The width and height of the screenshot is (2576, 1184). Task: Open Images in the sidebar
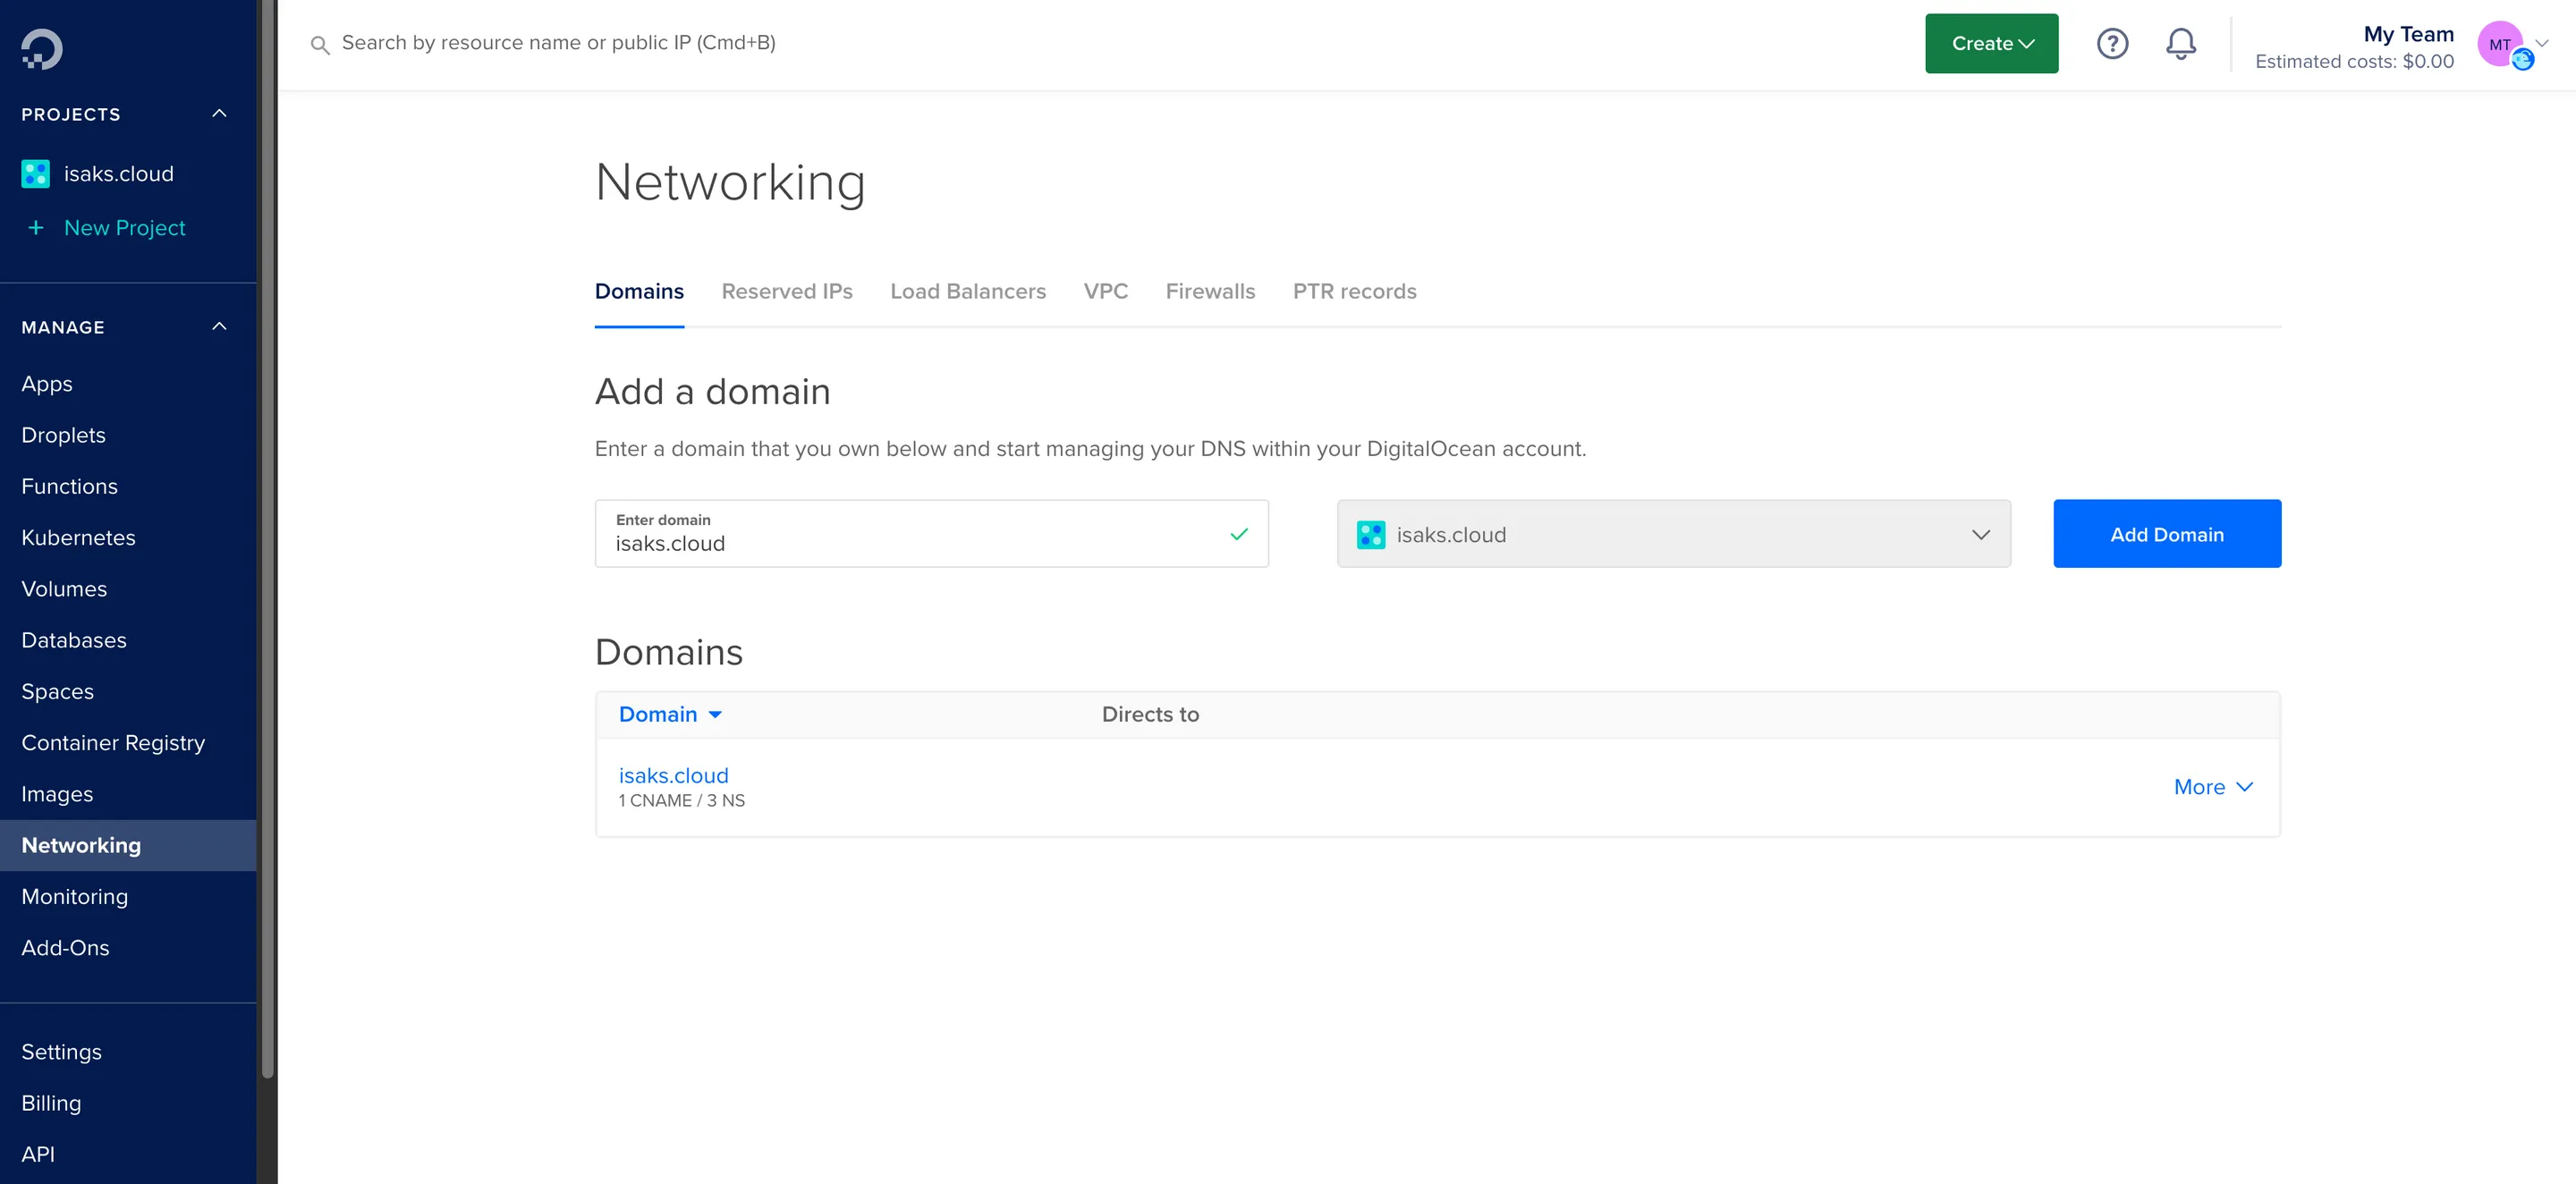57,794
